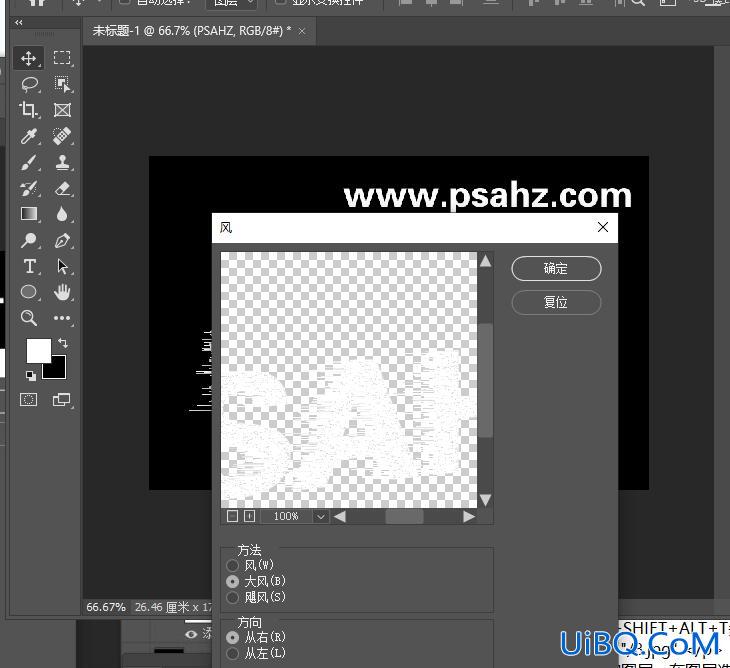
Task: Select the Horizontal Type tool
Action: [29, 266]
